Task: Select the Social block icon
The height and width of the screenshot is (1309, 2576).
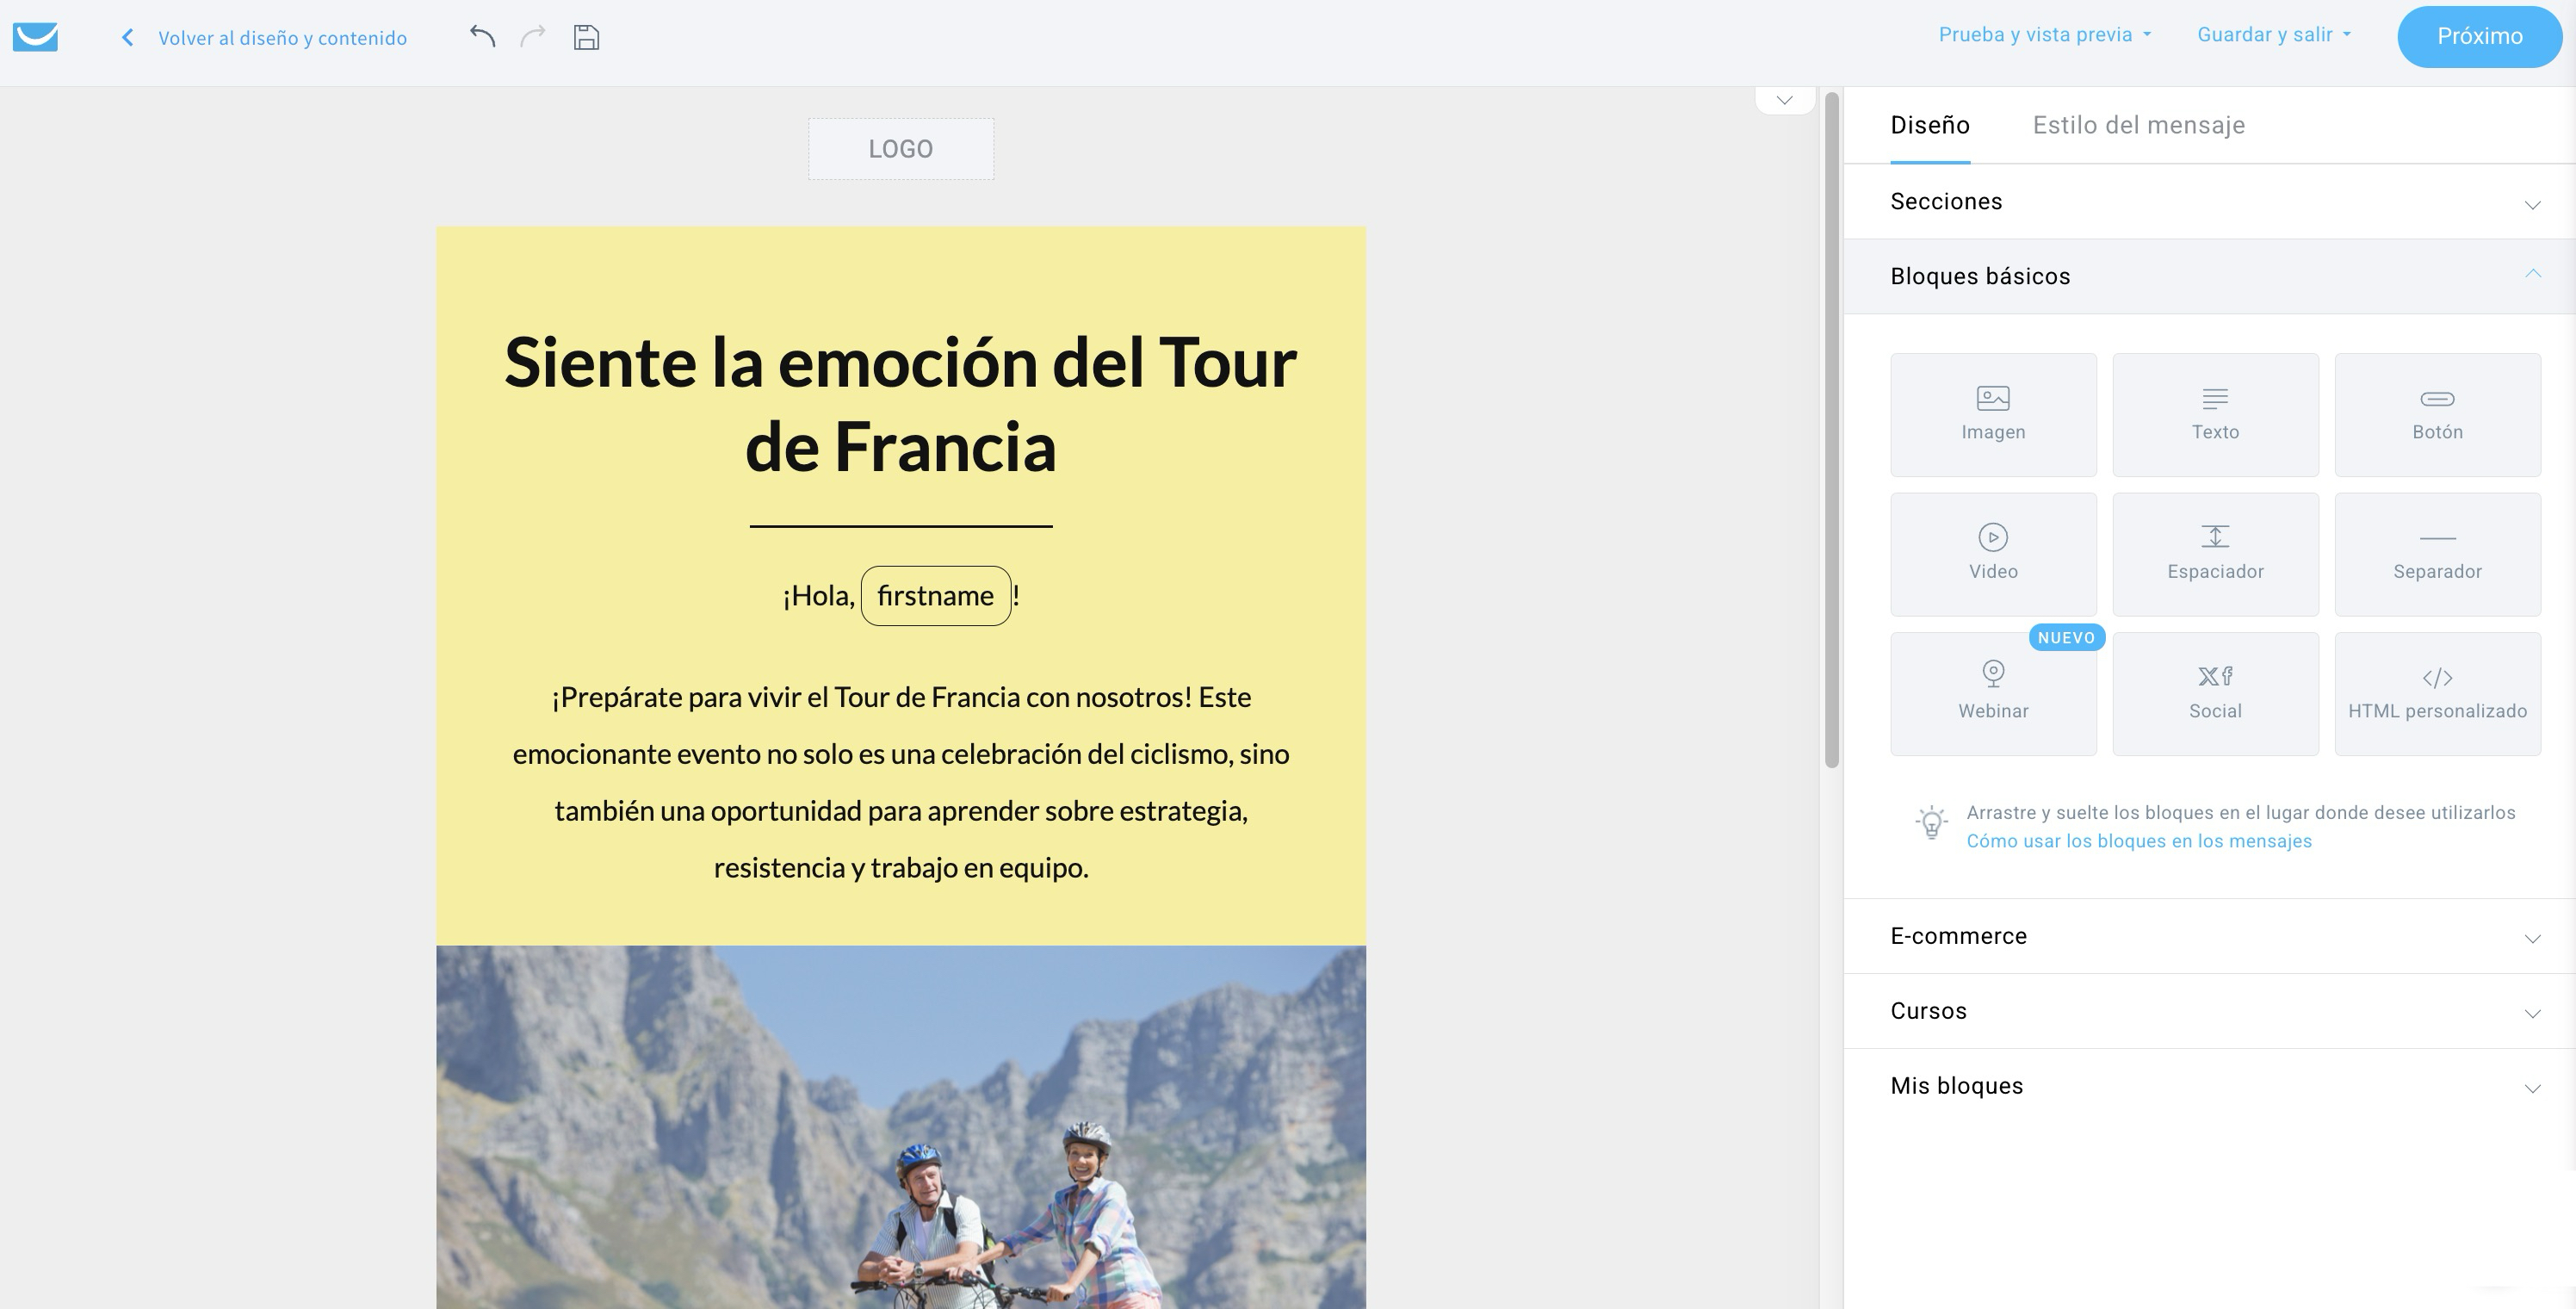Action: coord(2216,692)
